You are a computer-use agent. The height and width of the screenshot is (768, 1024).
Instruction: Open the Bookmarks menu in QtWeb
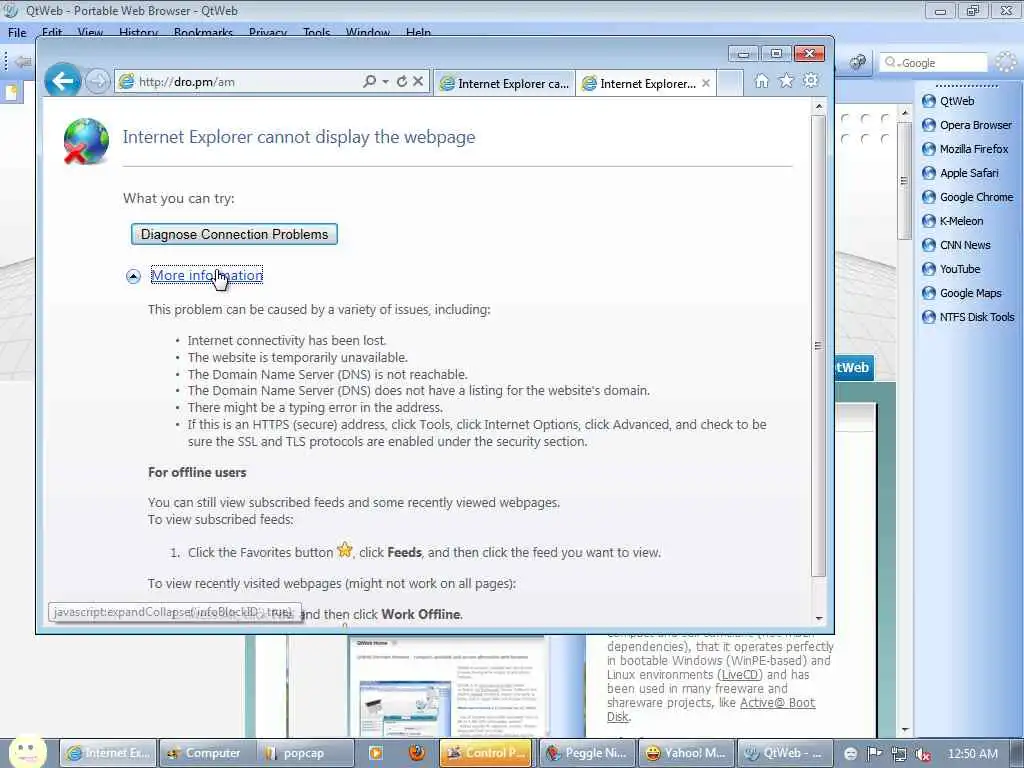pyautogui.click(x=203, y=33)
